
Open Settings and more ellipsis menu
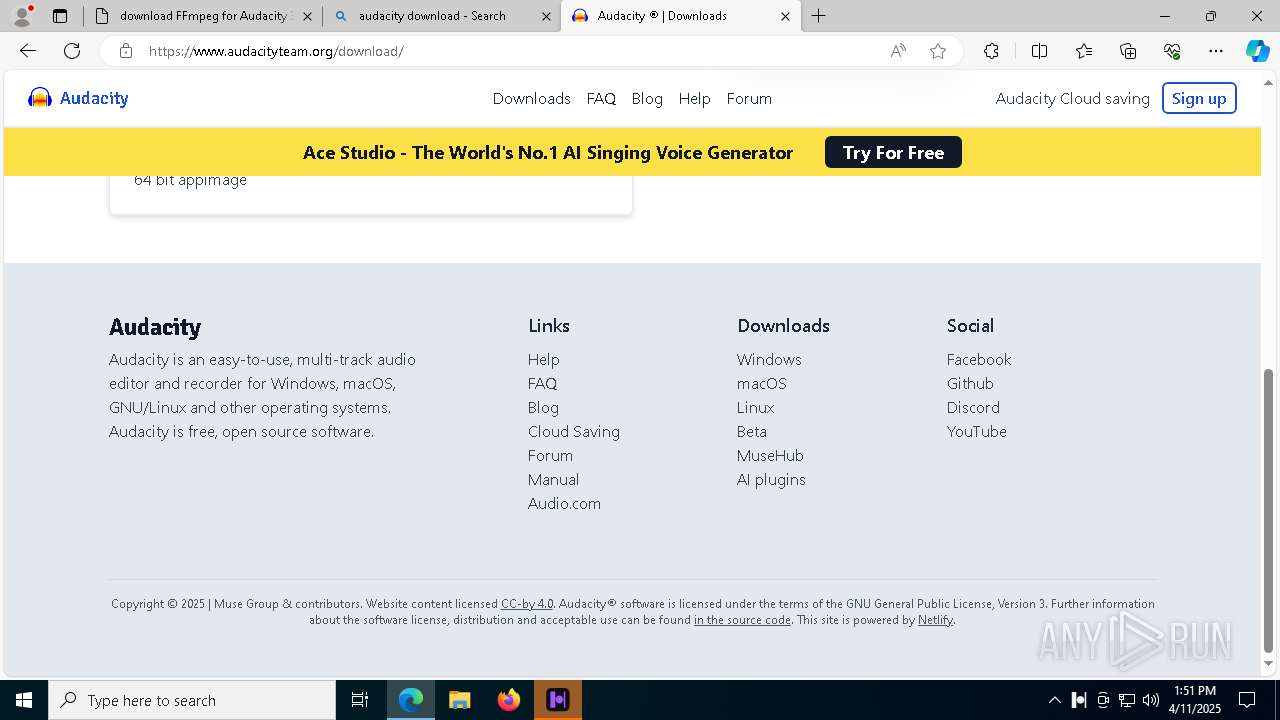click(x=1216, y=51)
